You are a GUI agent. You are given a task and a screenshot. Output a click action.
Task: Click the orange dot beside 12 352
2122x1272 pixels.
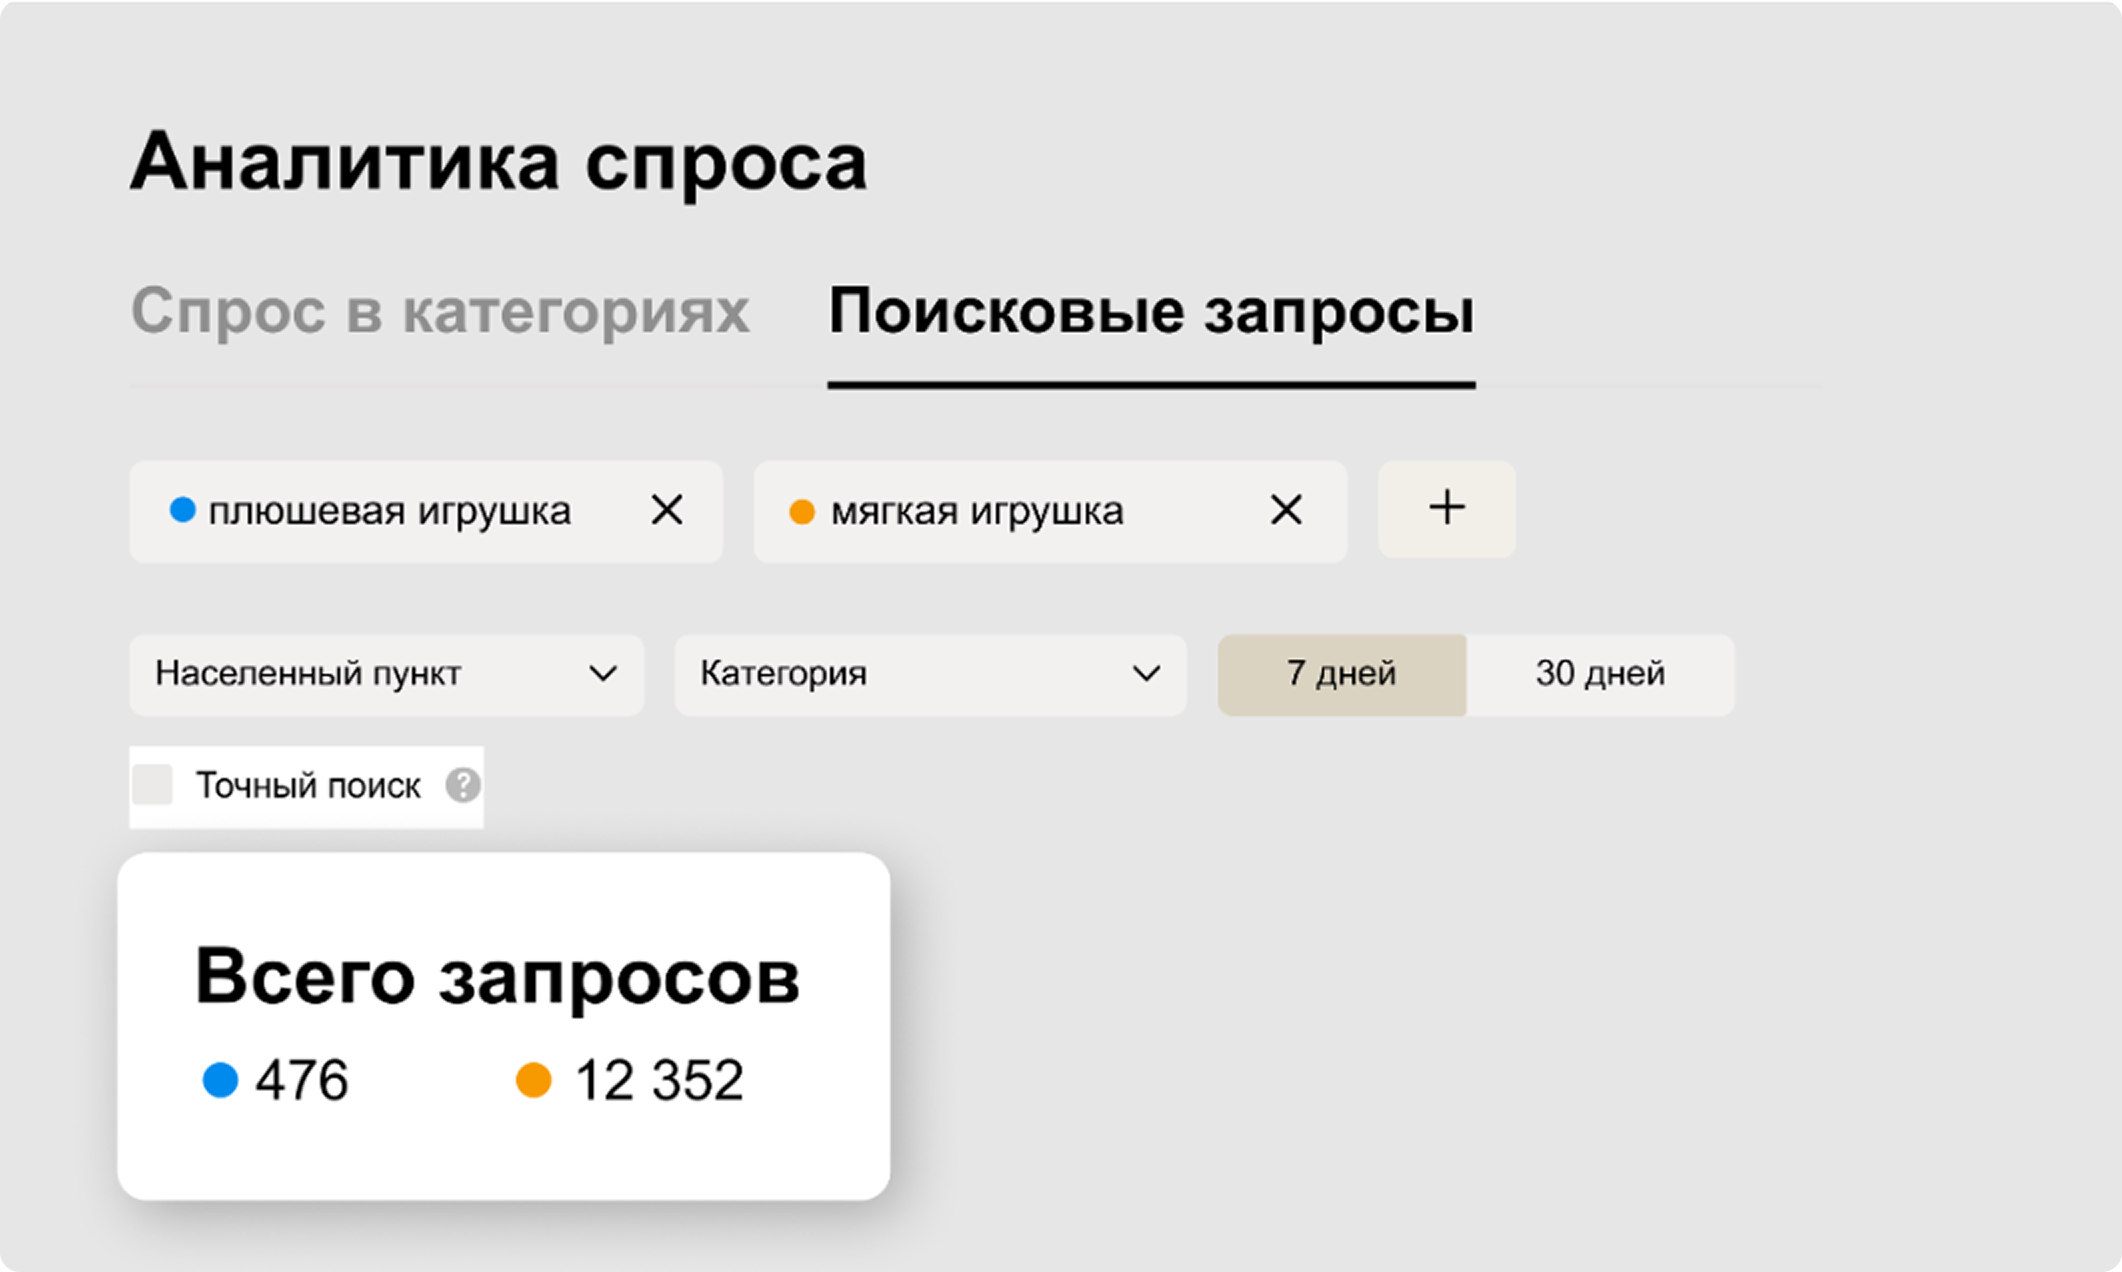(534, 1080)
